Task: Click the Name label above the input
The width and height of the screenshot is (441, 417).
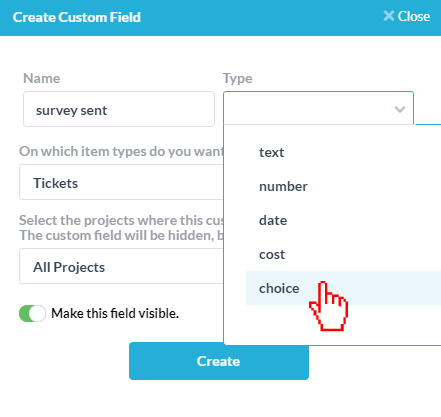Action: (42, 78)
